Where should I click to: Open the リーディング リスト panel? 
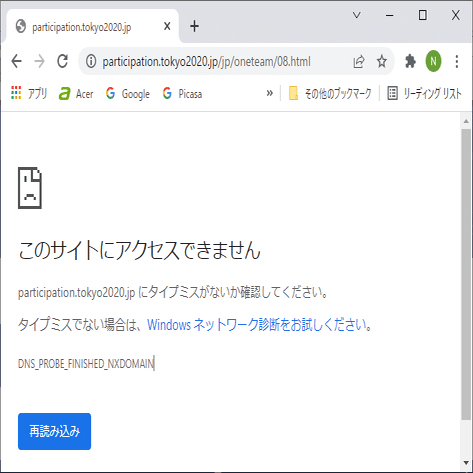pos(425,94)
